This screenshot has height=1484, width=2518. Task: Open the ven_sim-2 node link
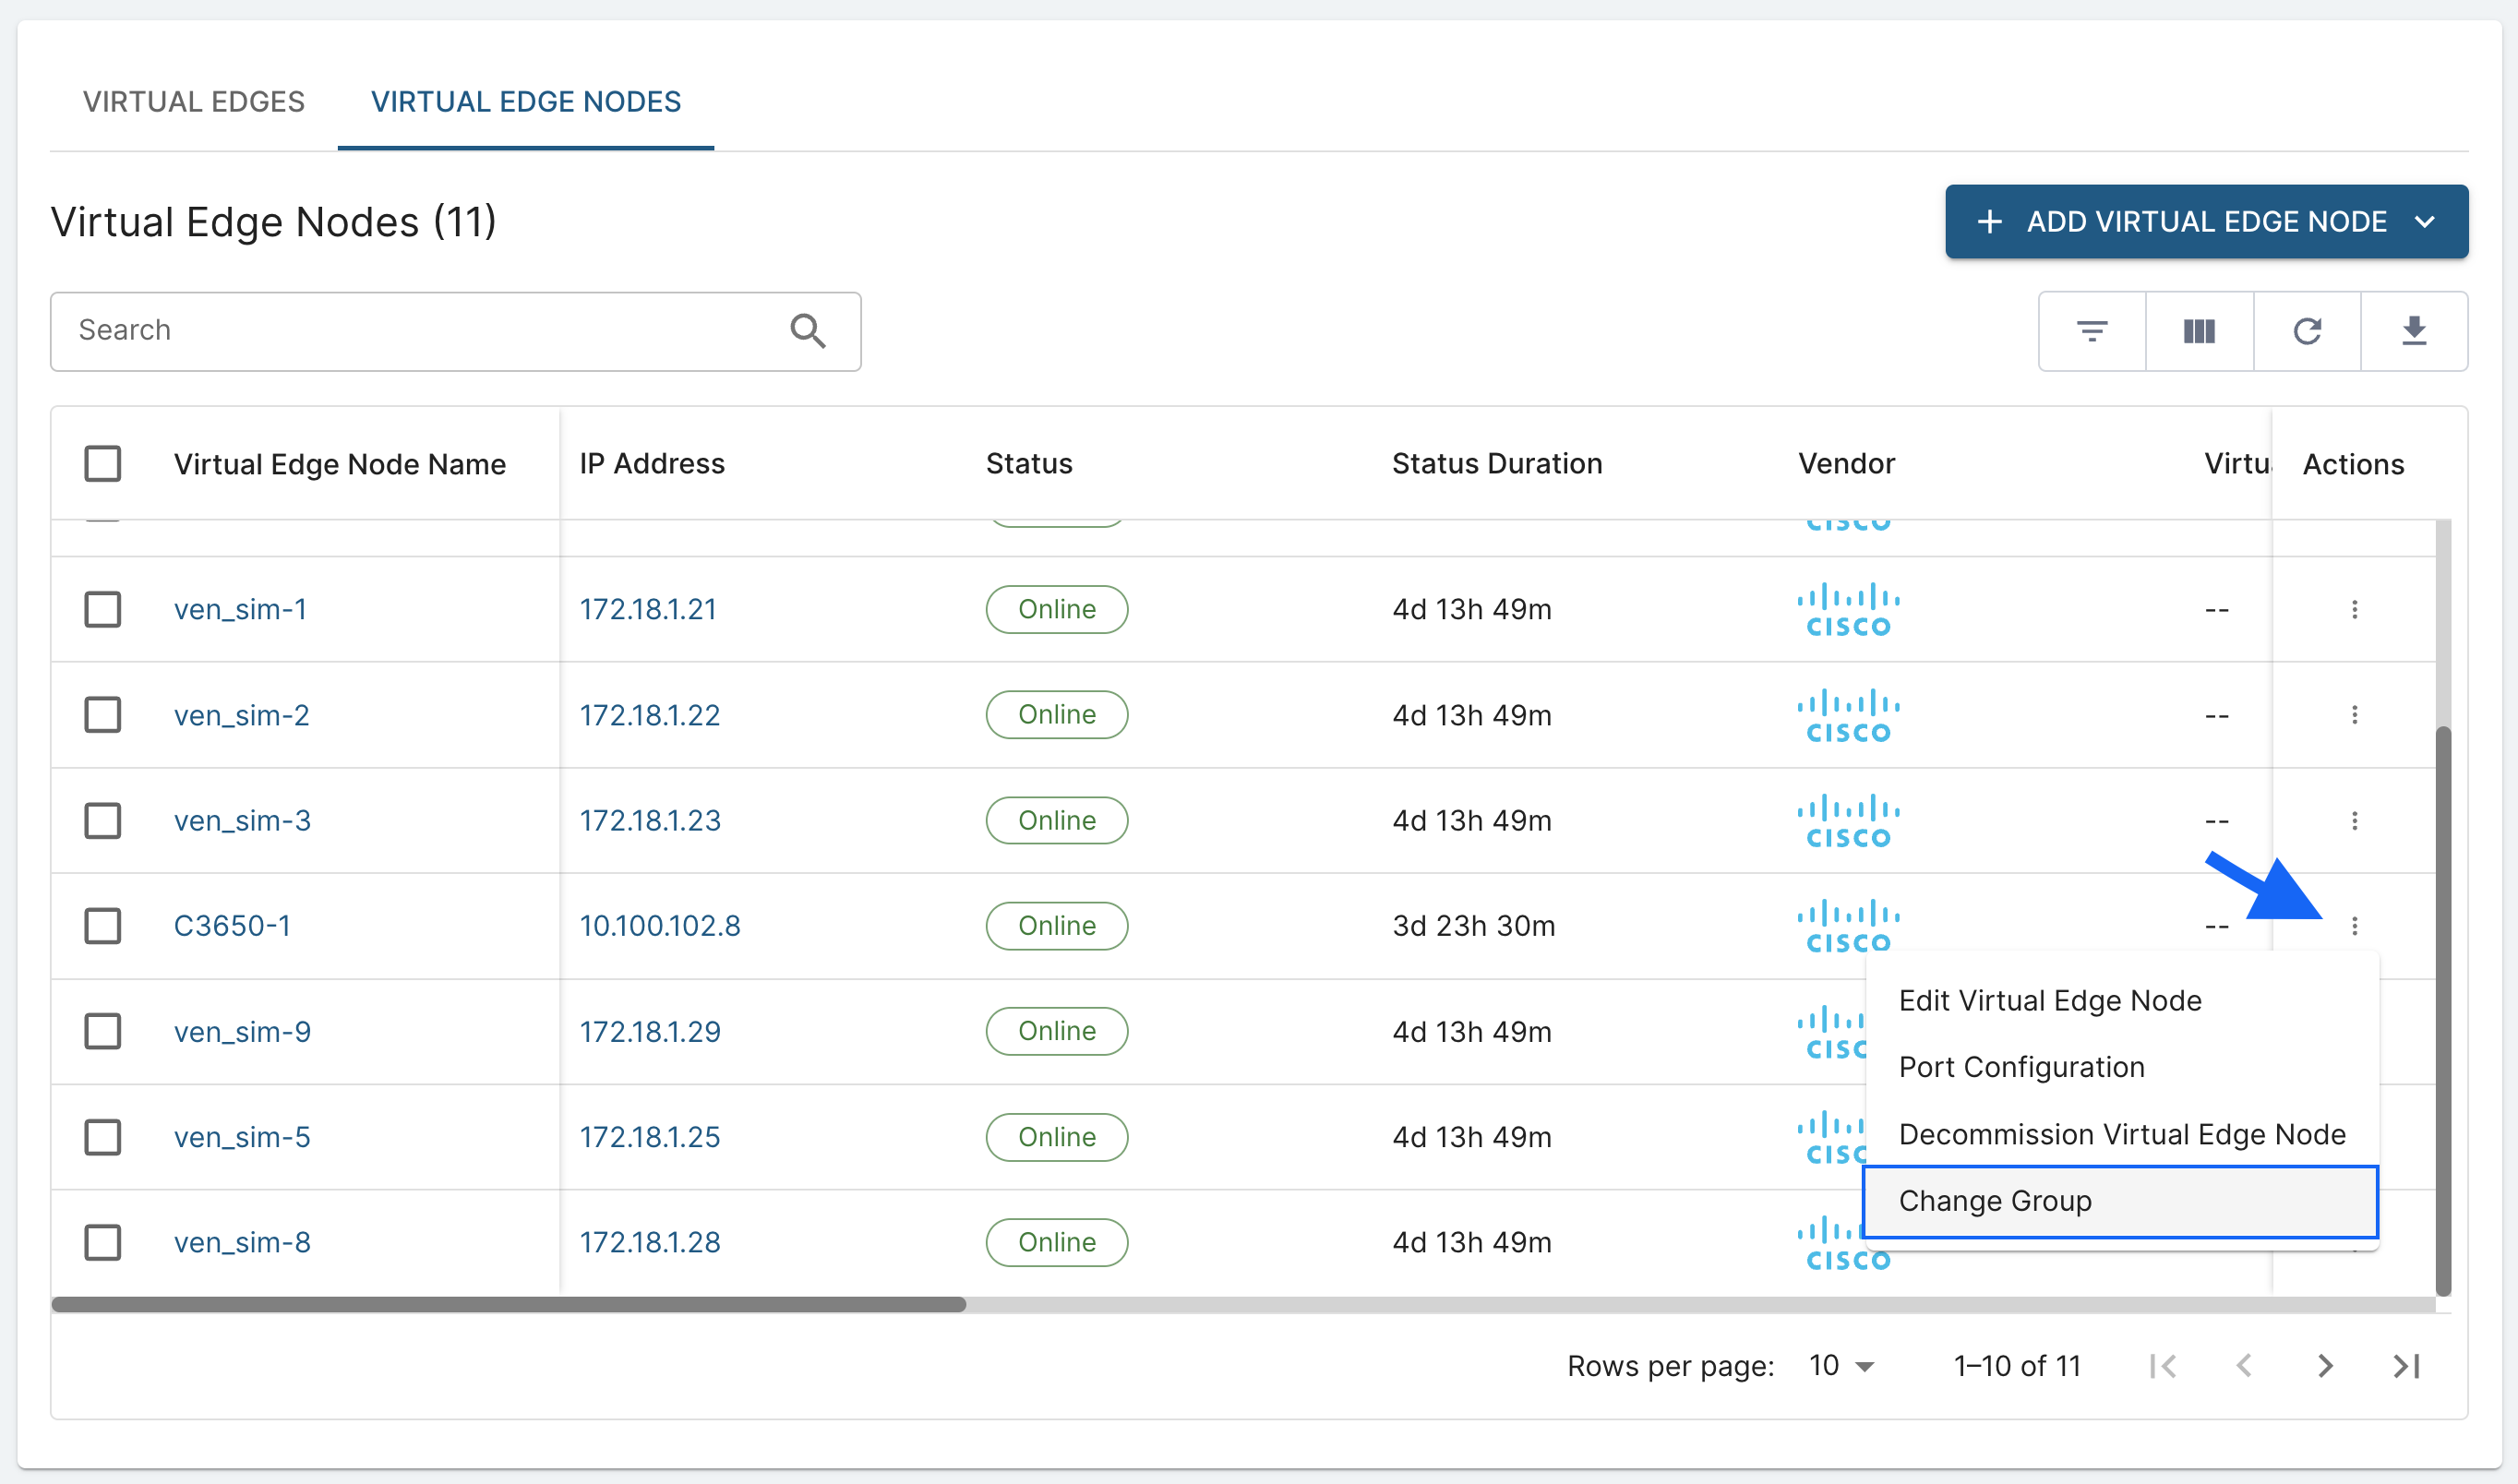tap(242, 716)
